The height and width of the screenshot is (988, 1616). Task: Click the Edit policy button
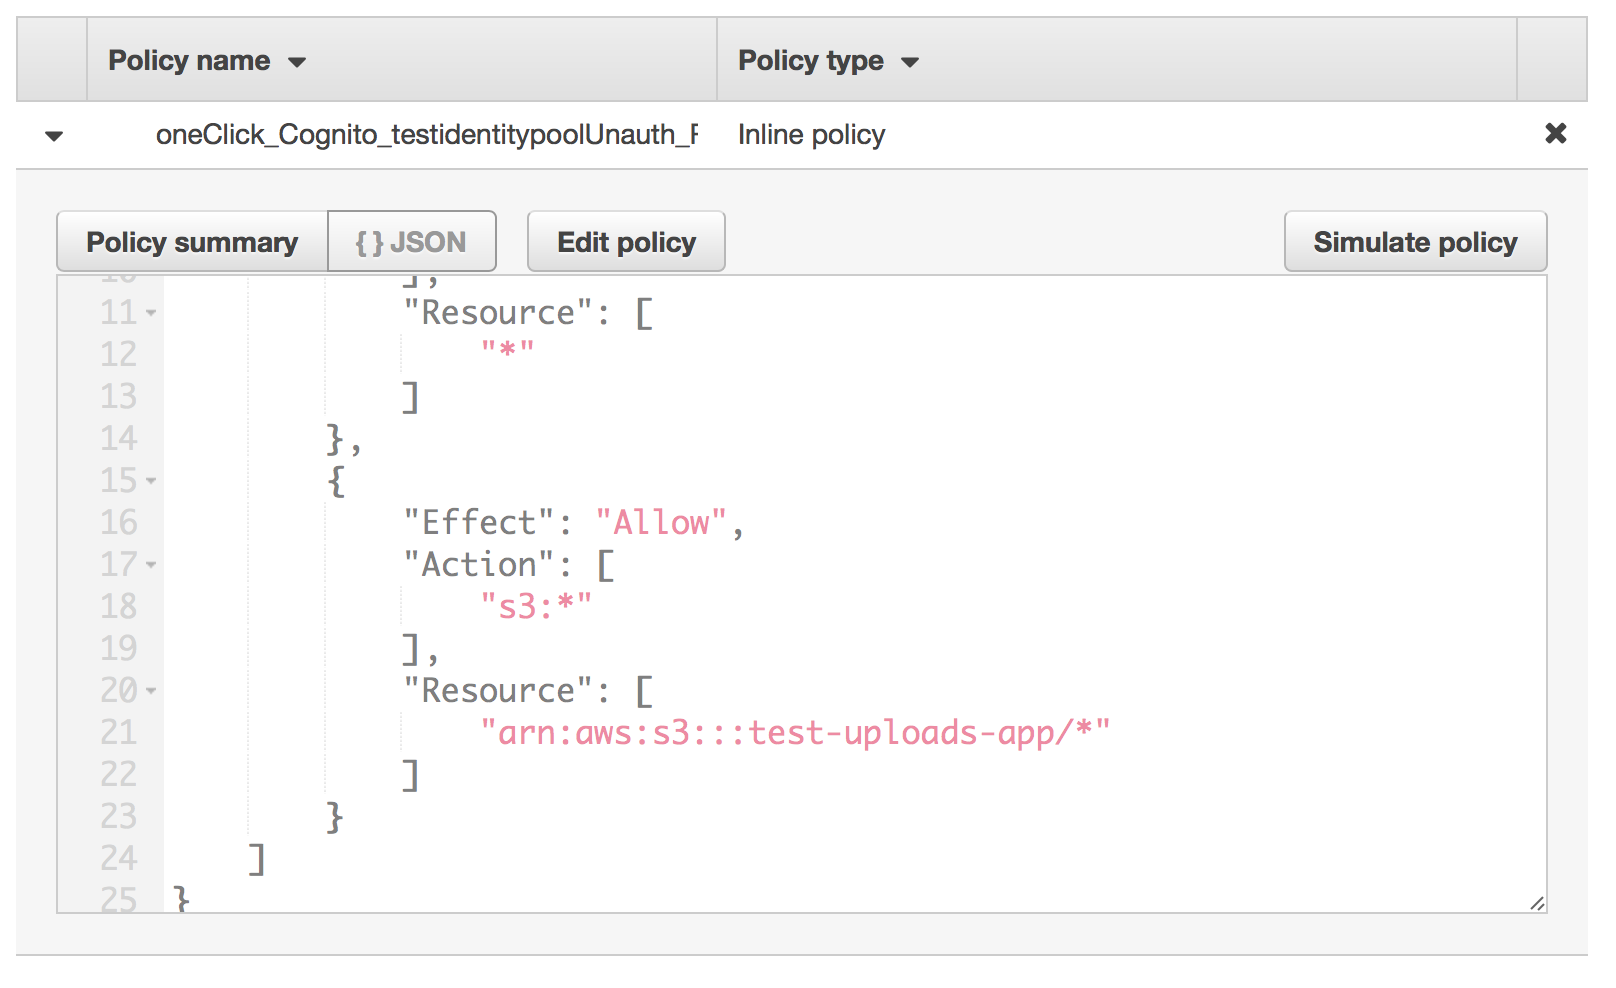[626, 242]
